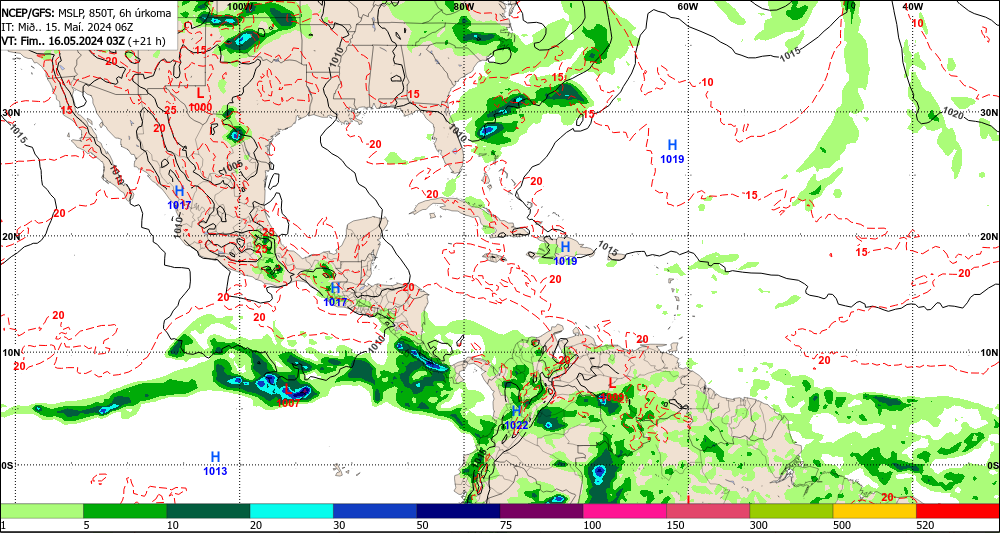1000x533 pixels.
Task: Select the magenta 100–150 legend swatch
Action: click(x=624, y=511)
